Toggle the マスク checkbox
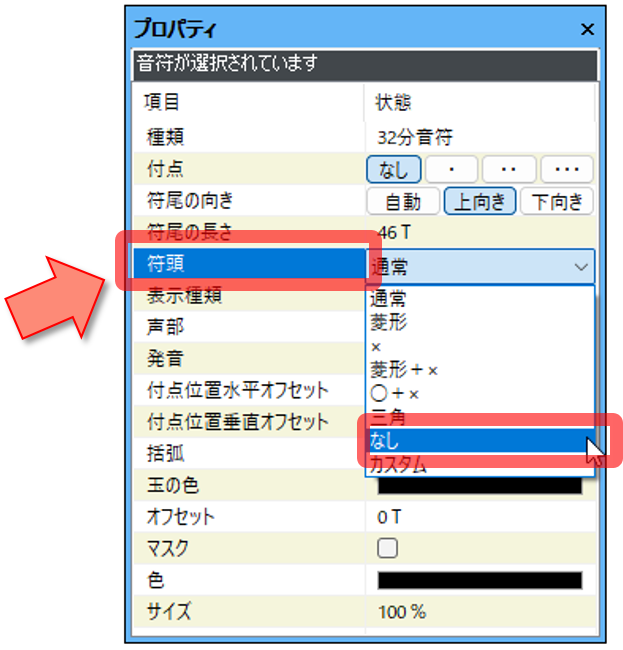The height and width of the screenshot is (650, 623). tap(387, 548)
